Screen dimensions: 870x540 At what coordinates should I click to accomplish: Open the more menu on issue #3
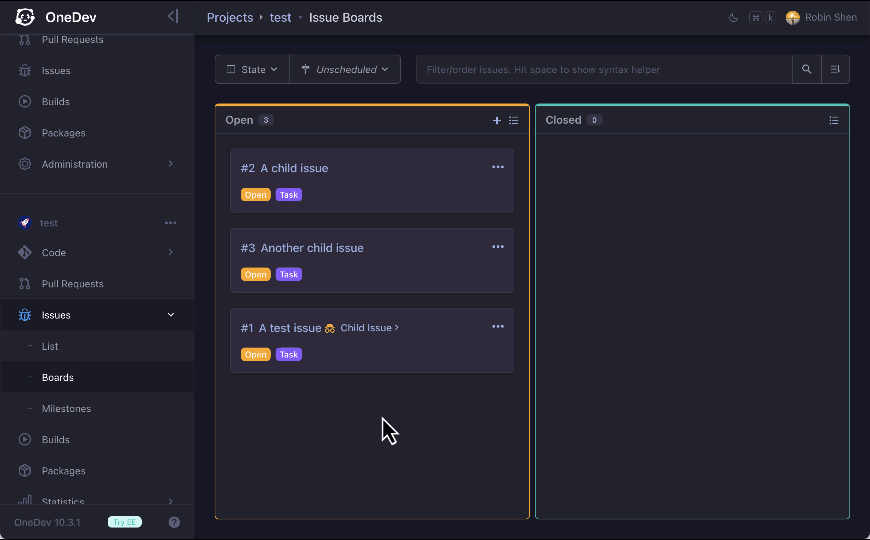[x=498, y=247]
